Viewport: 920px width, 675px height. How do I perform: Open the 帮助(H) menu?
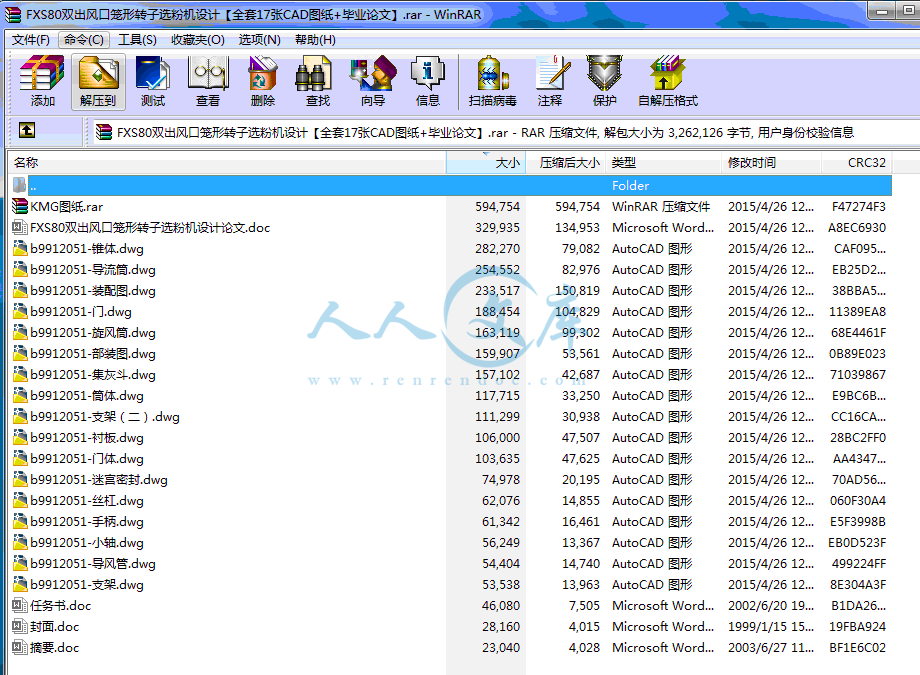pyautogui.click(x=315, y=40)
